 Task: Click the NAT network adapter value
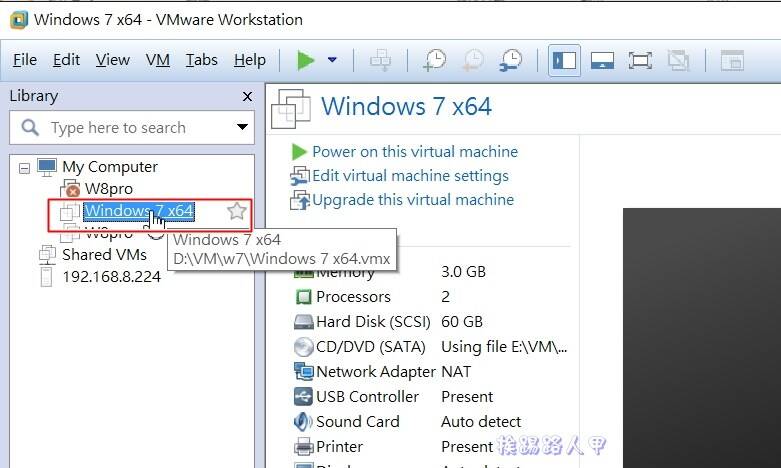tap(456, 371)
